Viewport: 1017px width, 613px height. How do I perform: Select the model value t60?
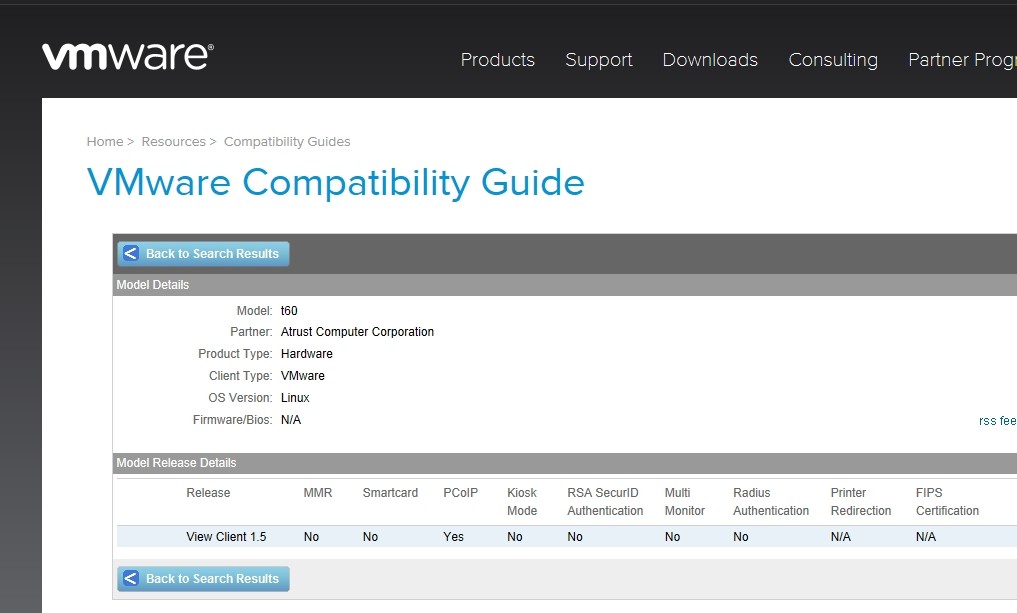(x=289, y=311)
